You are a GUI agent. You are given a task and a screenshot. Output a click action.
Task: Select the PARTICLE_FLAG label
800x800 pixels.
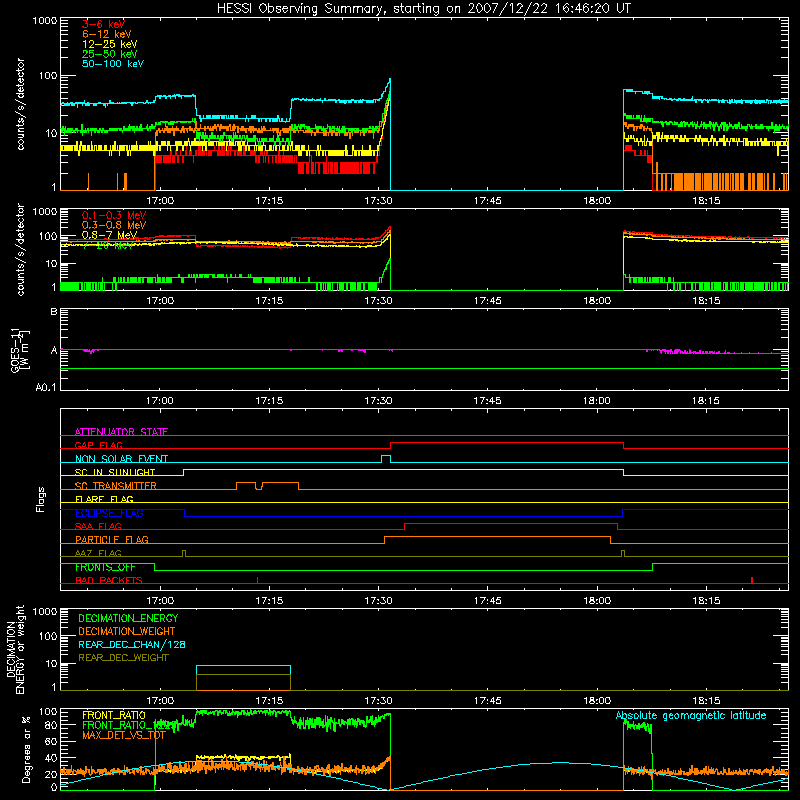[x=112, y=539]
